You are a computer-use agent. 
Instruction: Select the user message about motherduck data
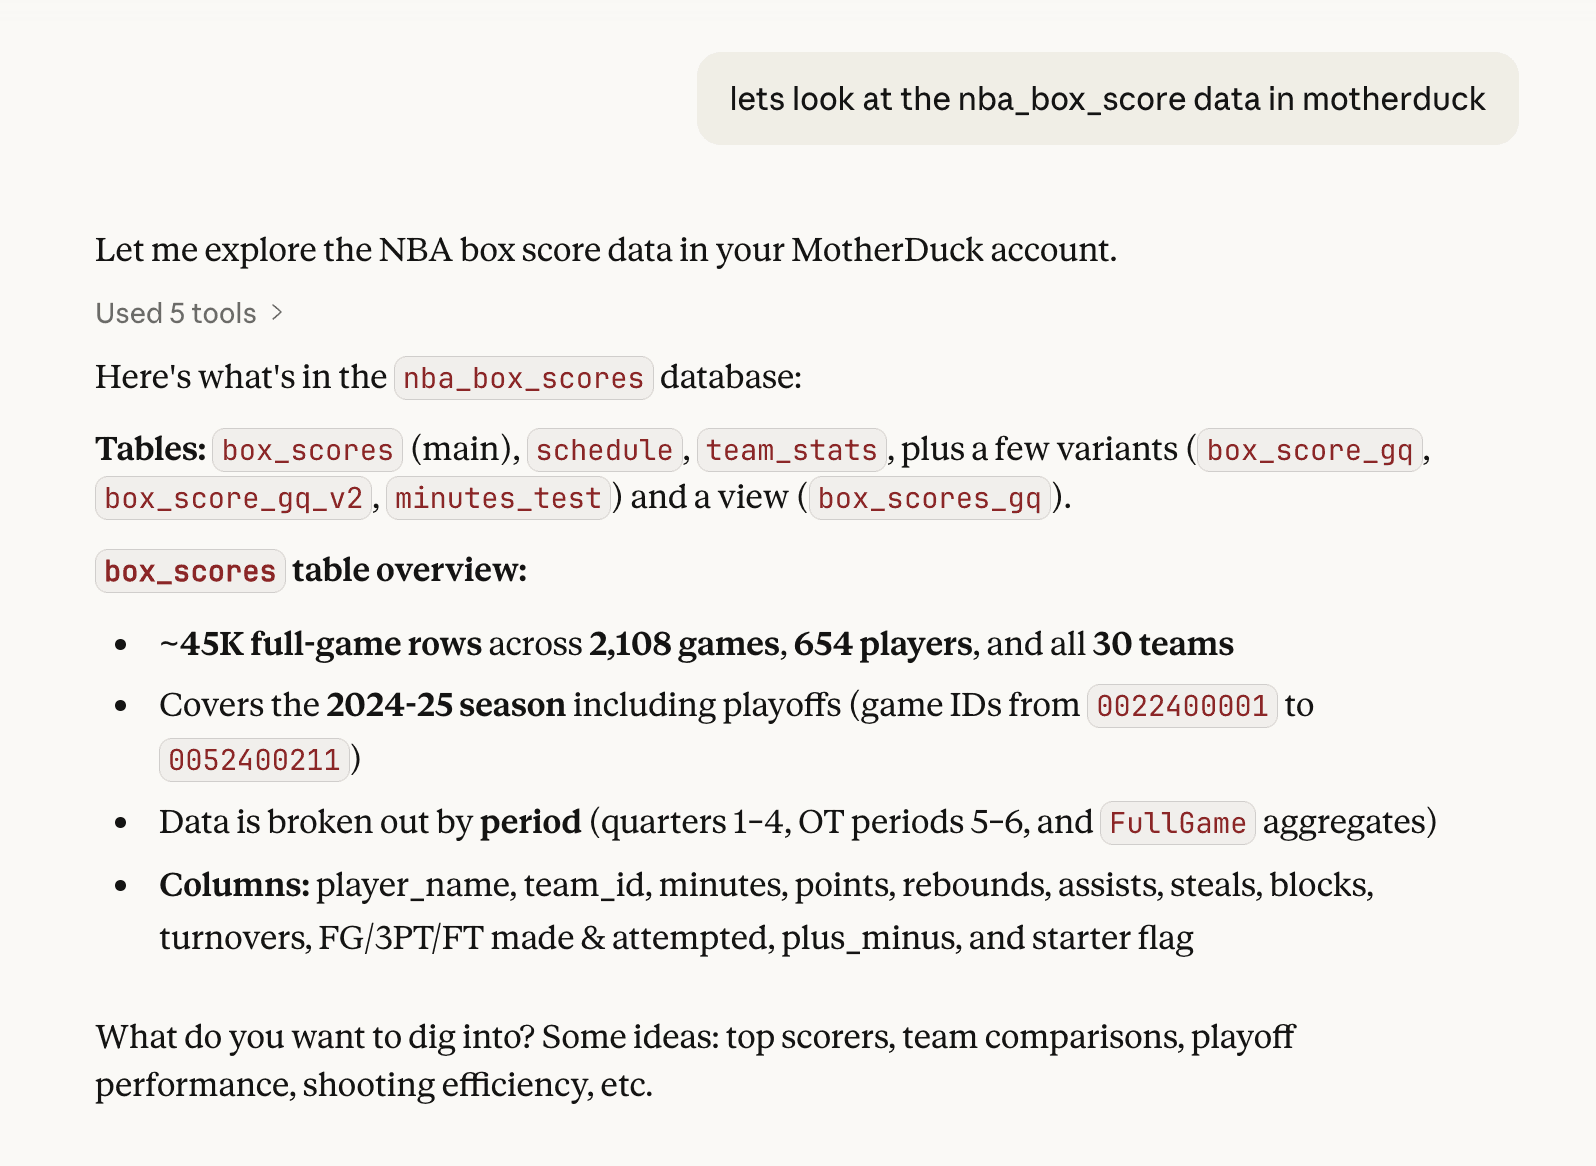point(1106,98)
